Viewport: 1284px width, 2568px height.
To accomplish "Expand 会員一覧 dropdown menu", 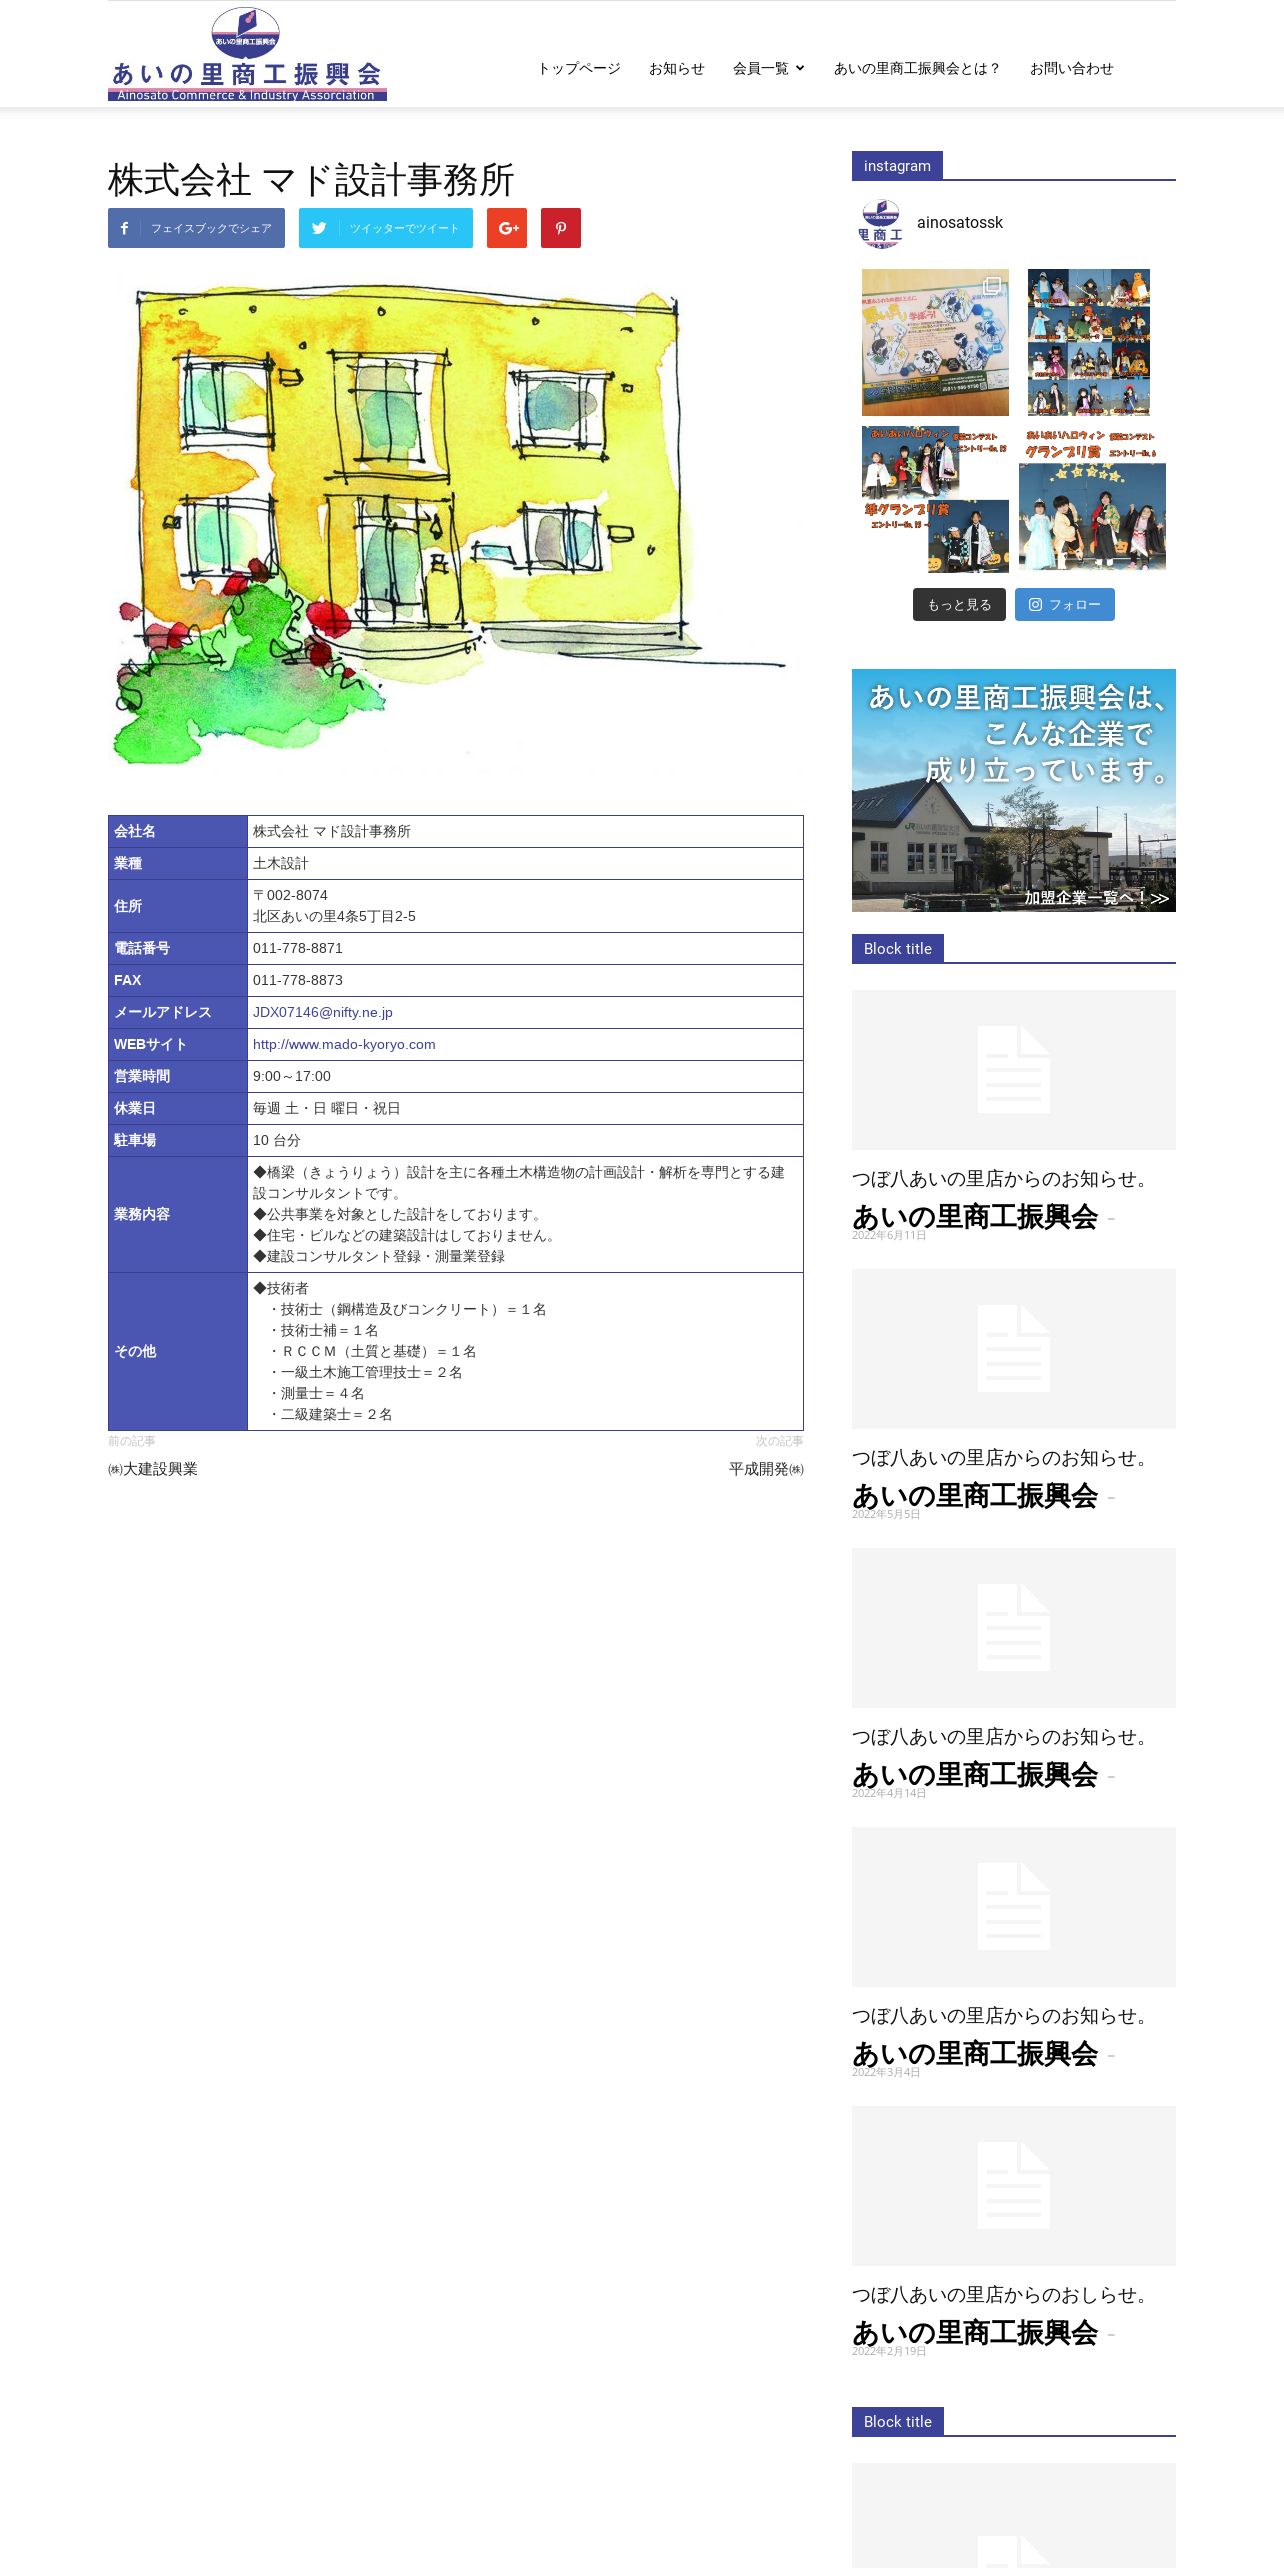I will pyautogui.click(x=768, y=68).
